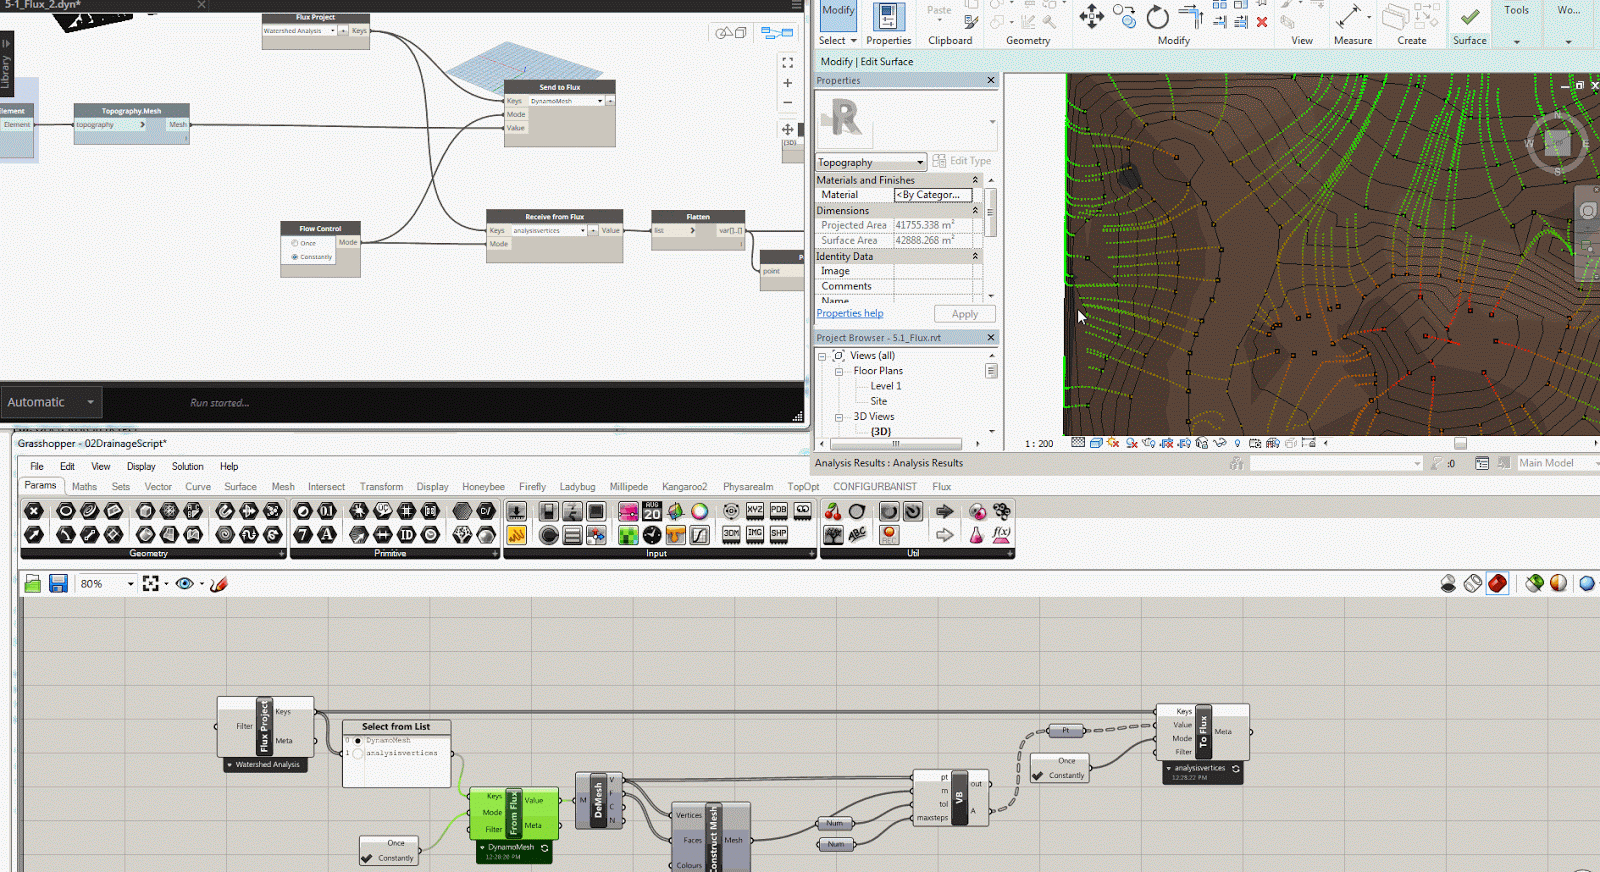1600x872 pixels.
Task: Select the Clock icon in Input panel
Action: click(x=652, y=535)
